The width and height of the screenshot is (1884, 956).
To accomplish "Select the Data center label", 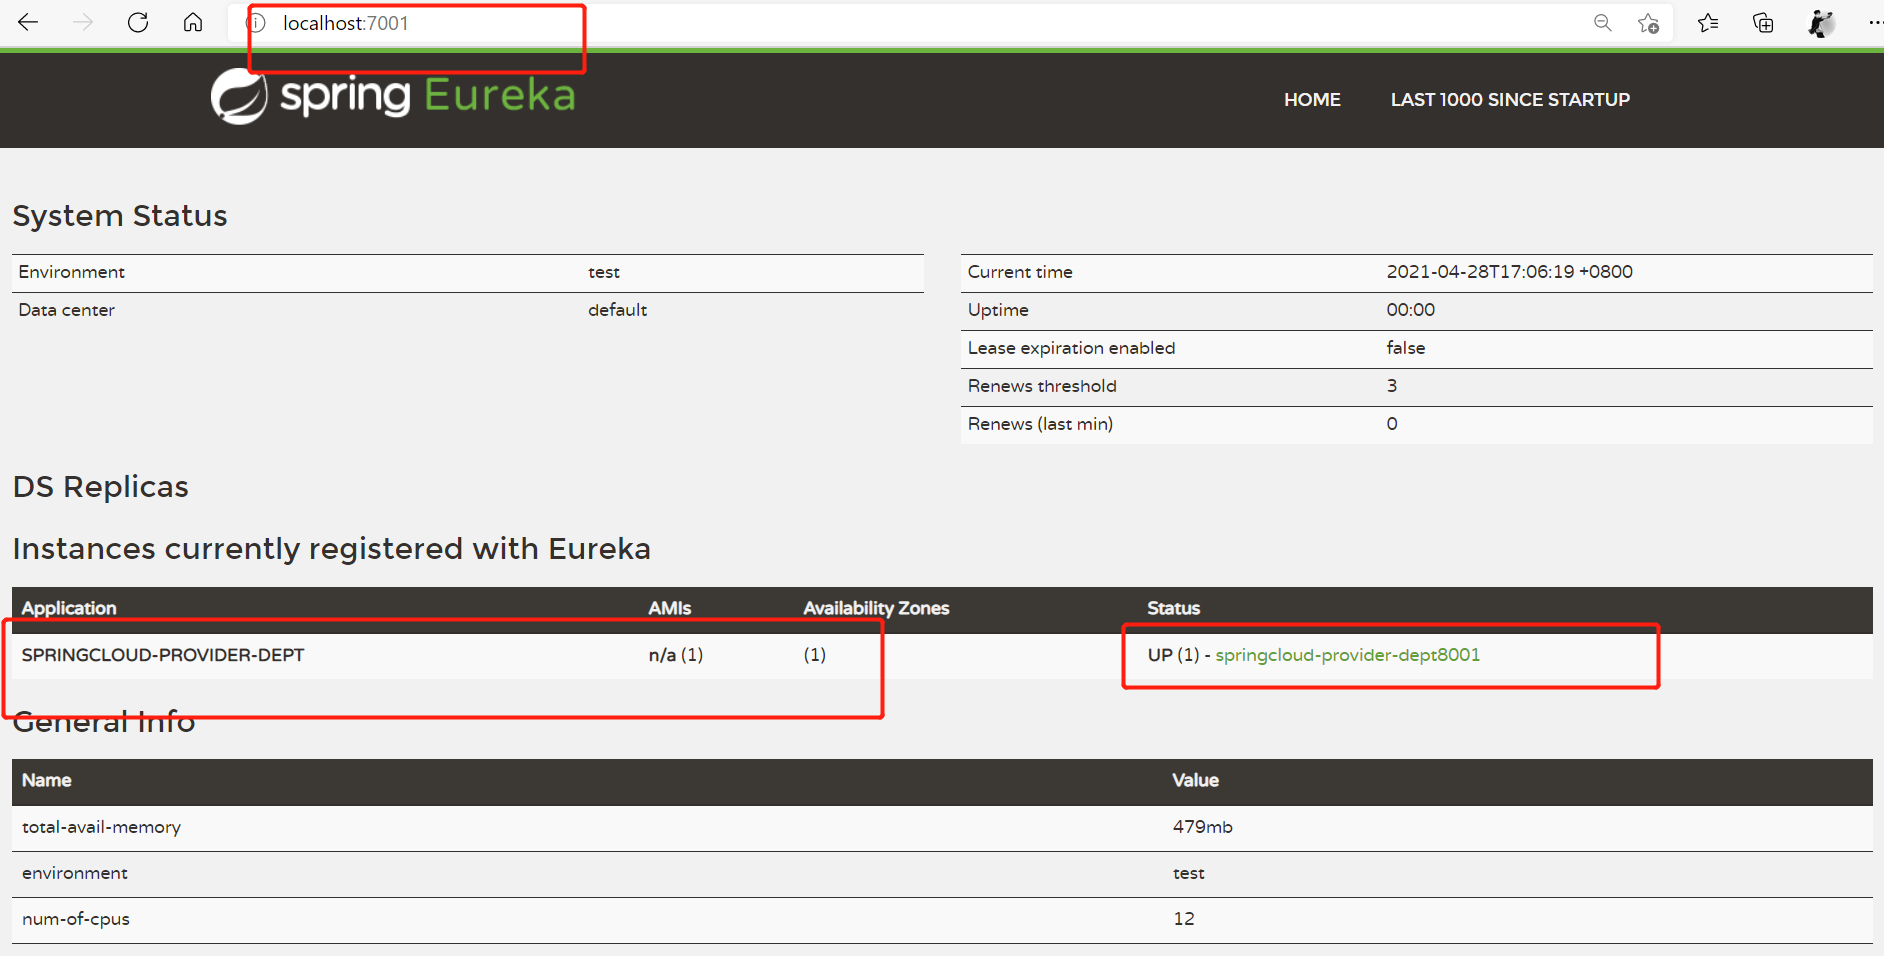I will click(66, 310).
